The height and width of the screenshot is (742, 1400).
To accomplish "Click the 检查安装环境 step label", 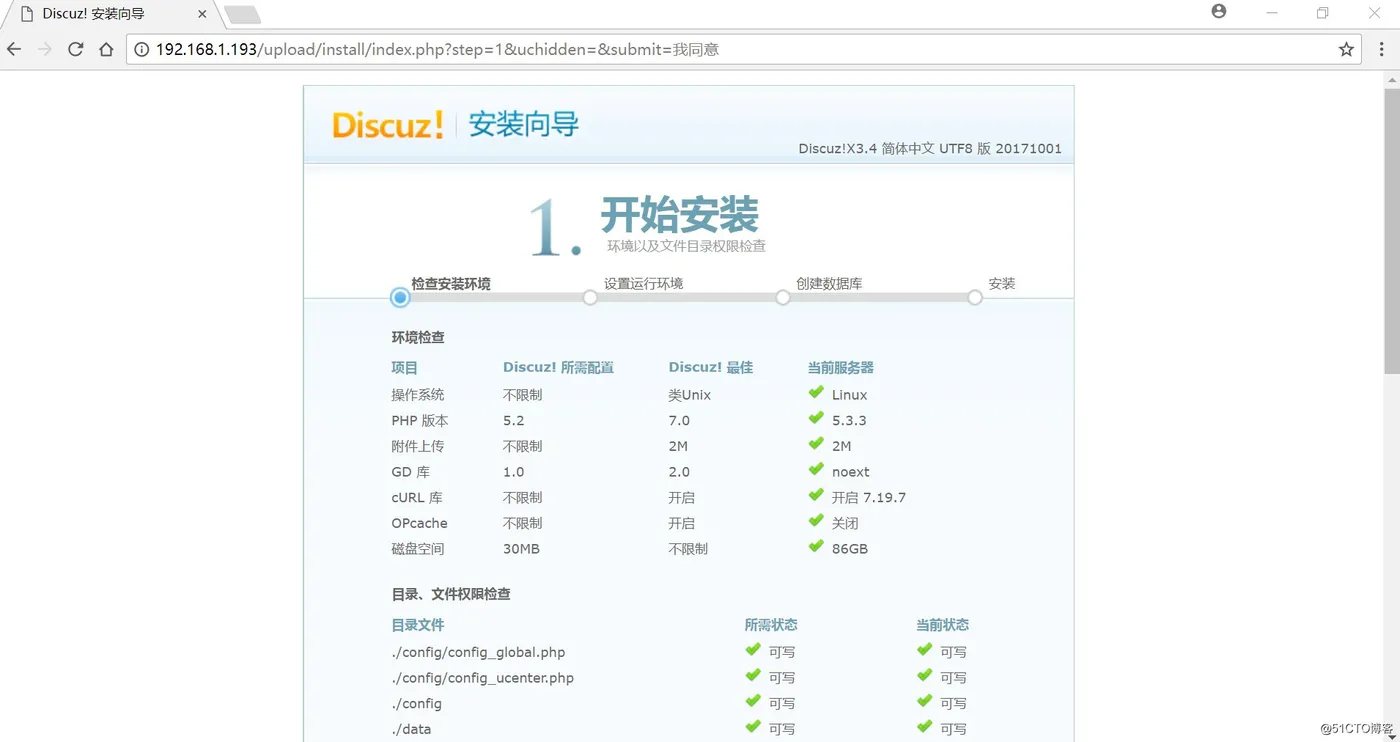I will tap(451, 283).
